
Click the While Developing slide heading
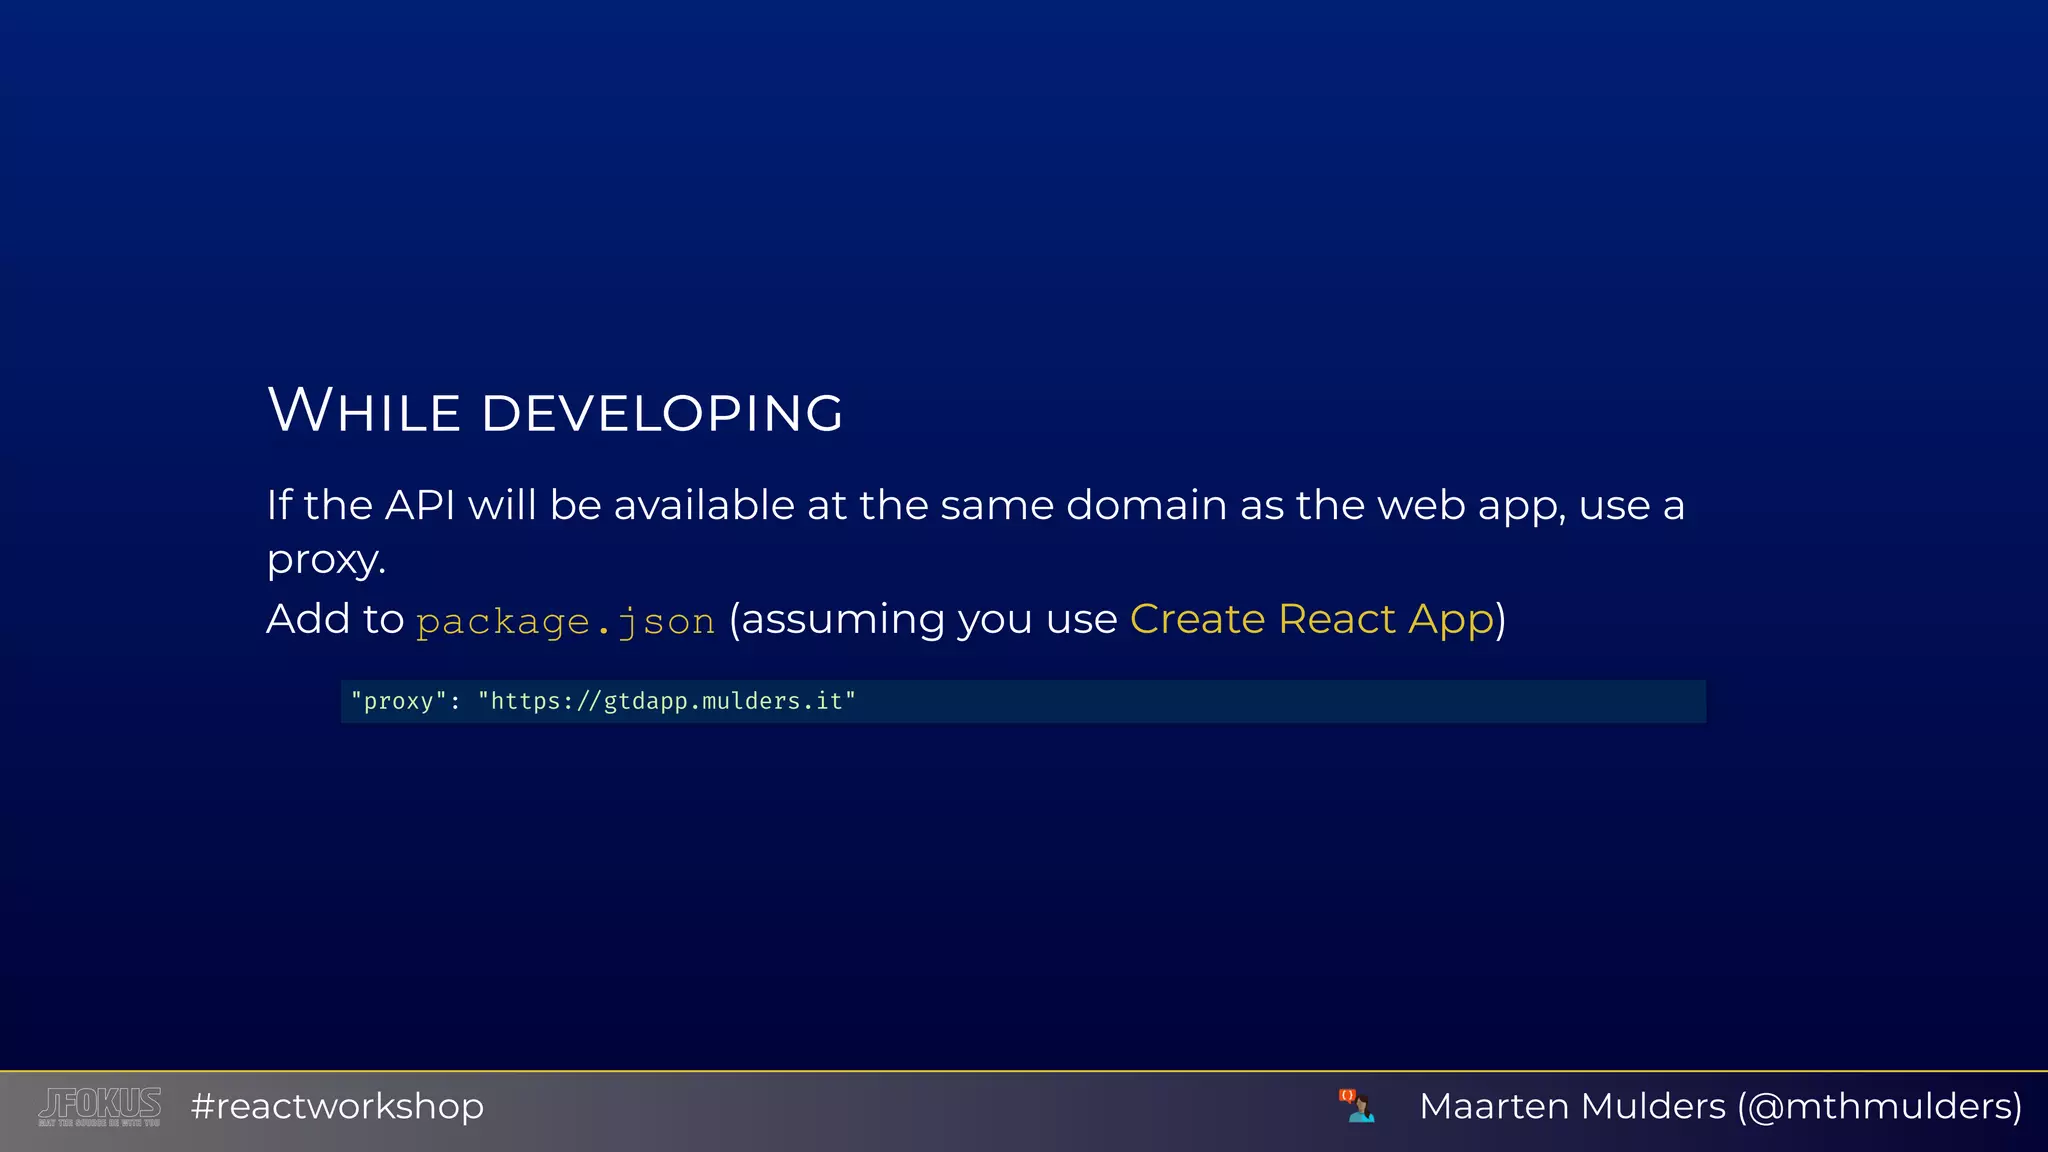click(x=555, y=411)
